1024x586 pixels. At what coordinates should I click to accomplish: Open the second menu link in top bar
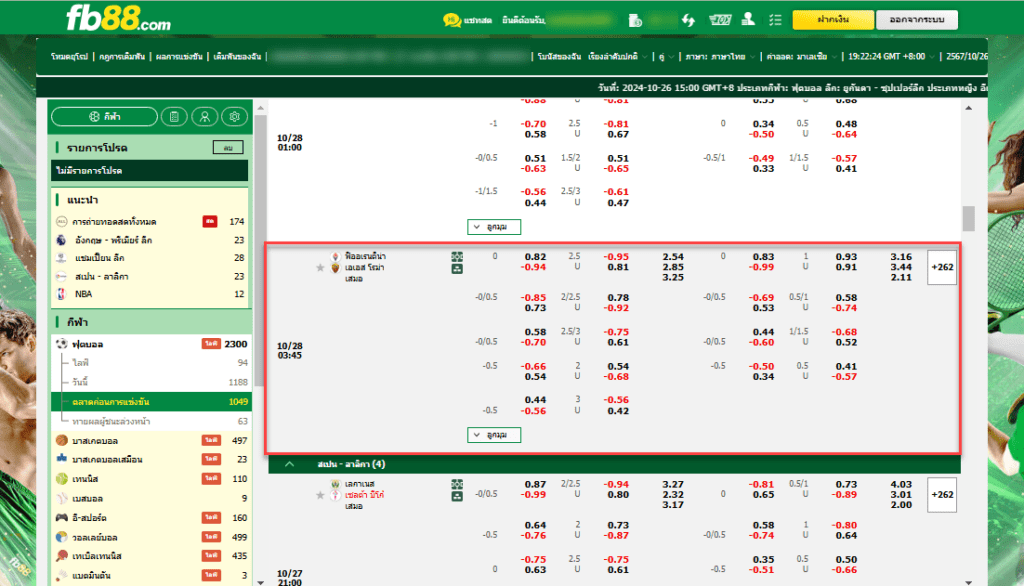122,57
